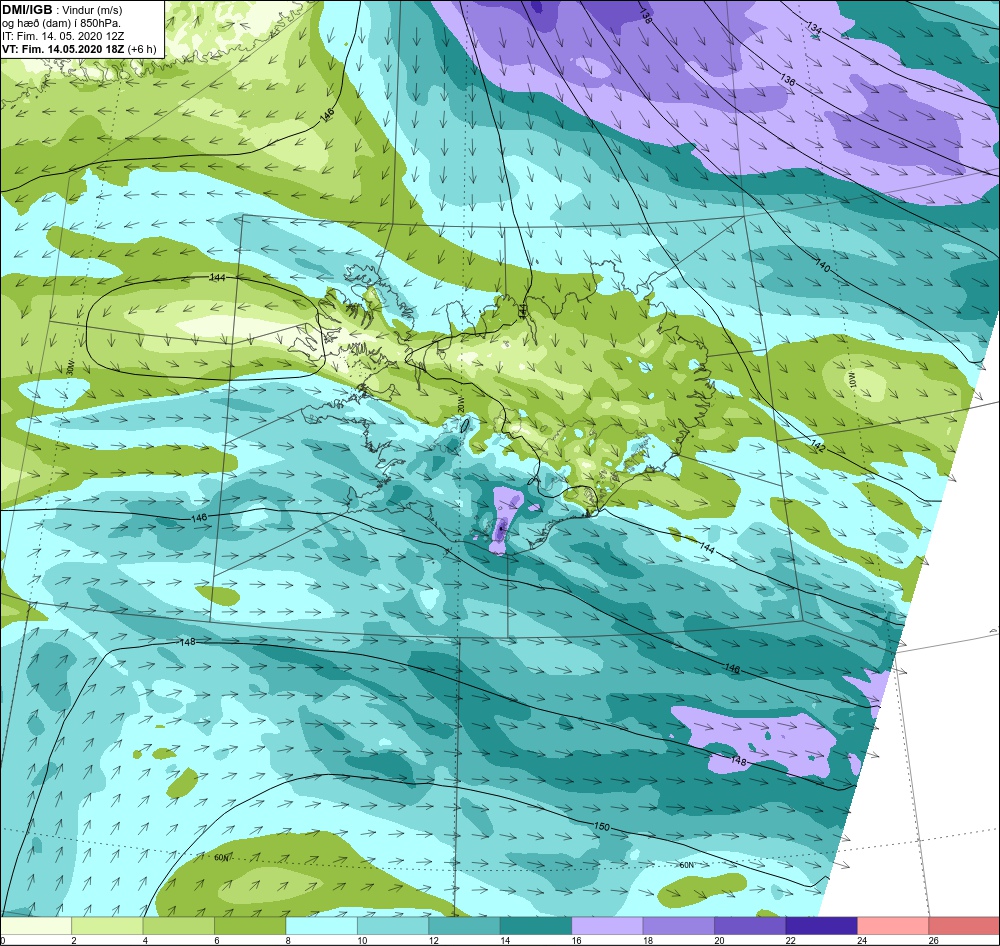Click the 138 contour label
The image size is (1000, 946).
coord(645,17)
